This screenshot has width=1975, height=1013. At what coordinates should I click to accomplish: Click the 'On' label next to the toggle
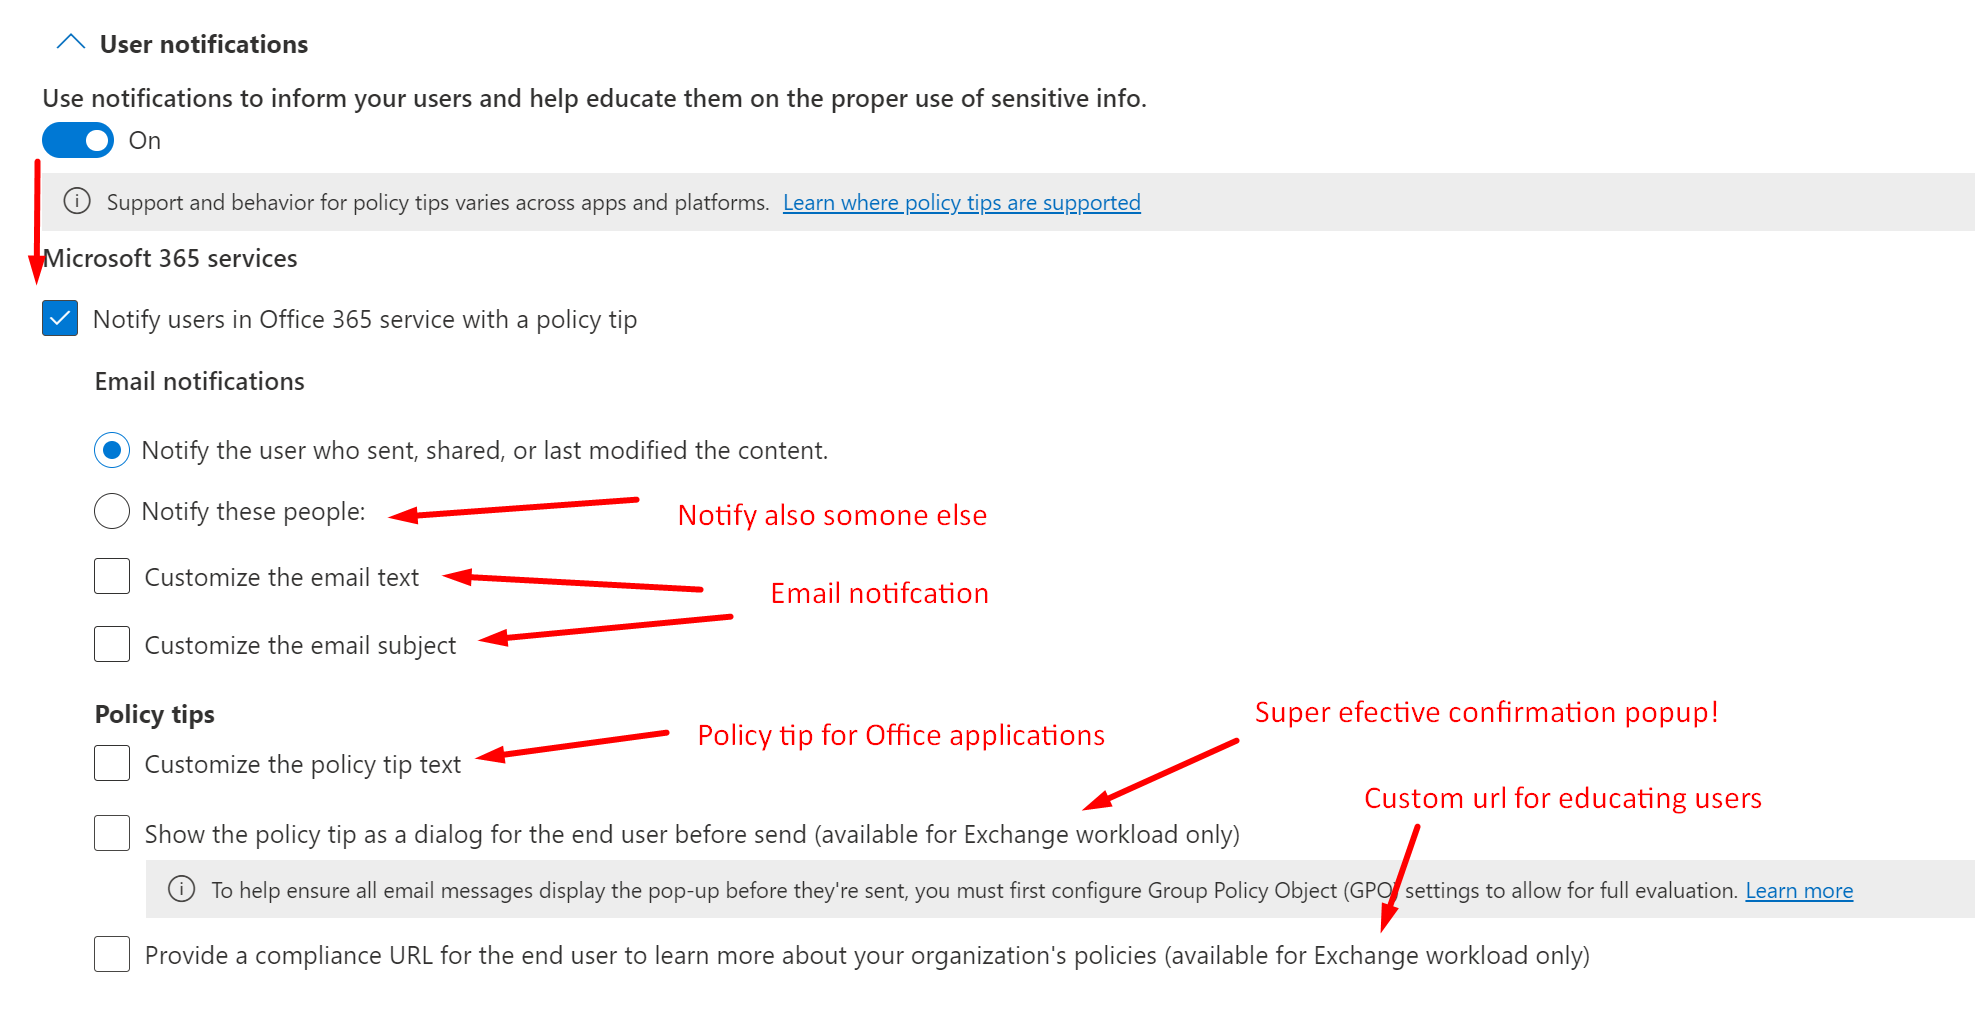(145, 141)
